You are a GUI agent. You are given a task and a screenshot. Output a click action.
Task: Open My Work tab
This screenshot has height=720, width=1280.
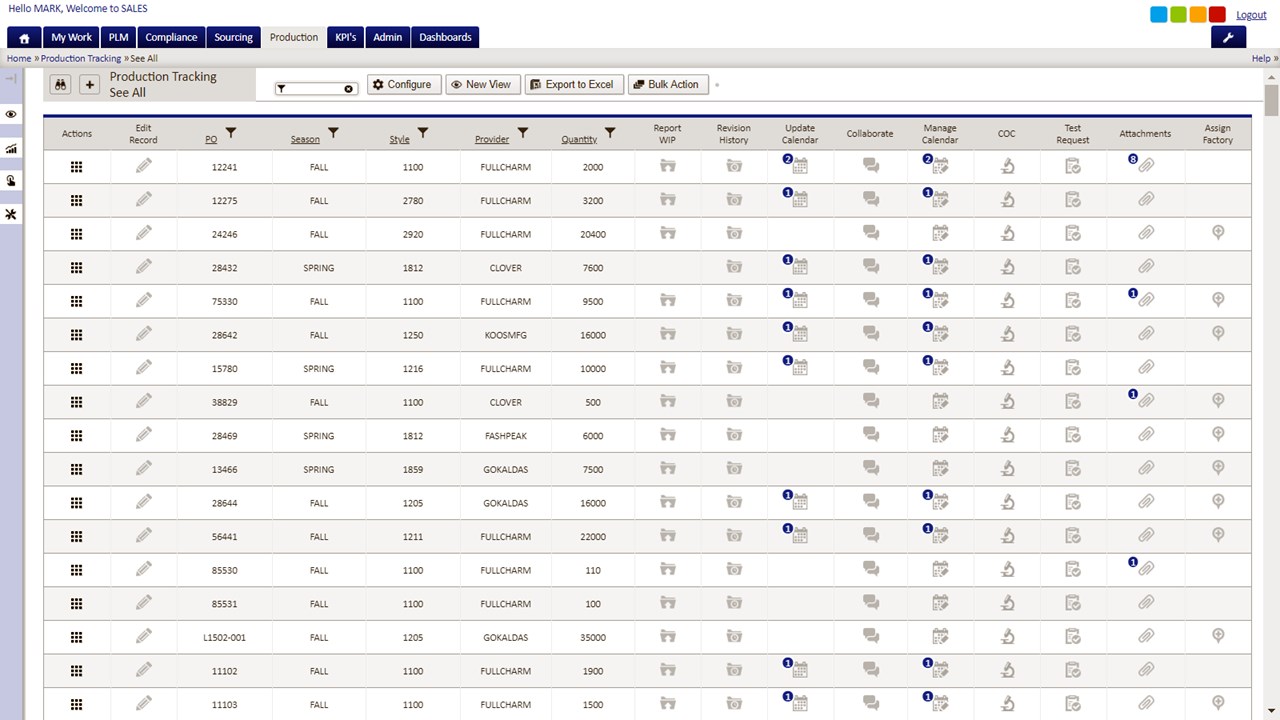(72, 37)
